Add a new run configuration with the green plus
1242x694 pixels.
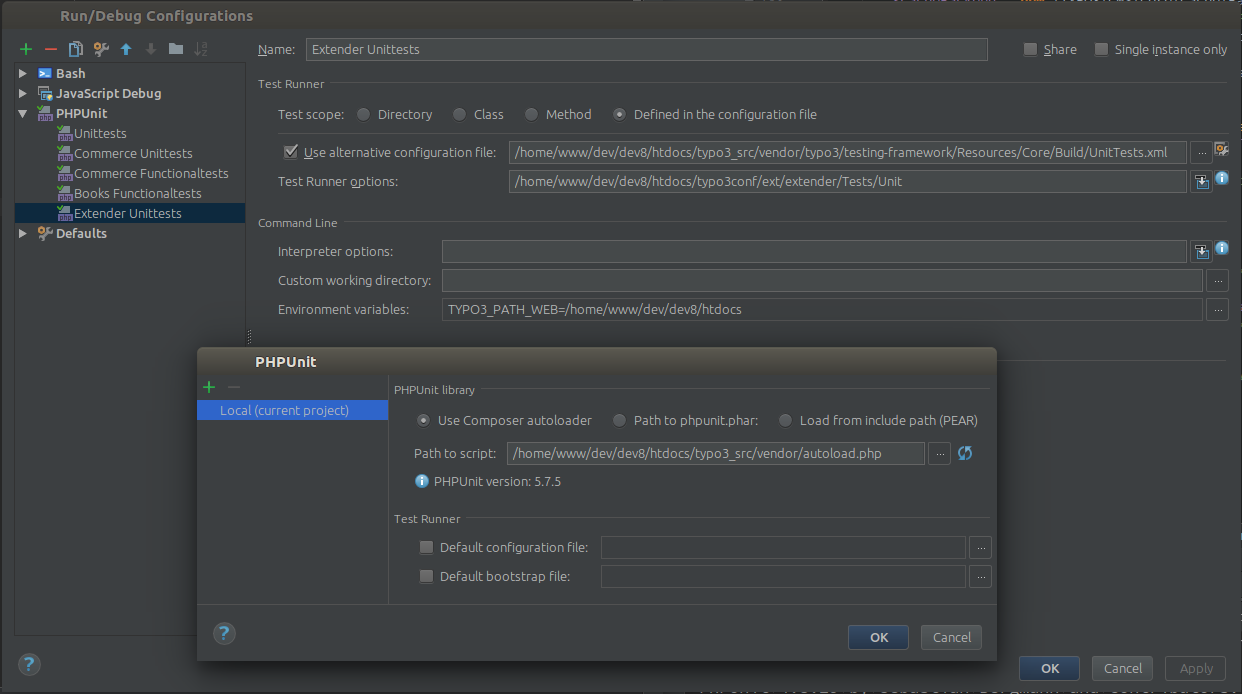point(26,49)
